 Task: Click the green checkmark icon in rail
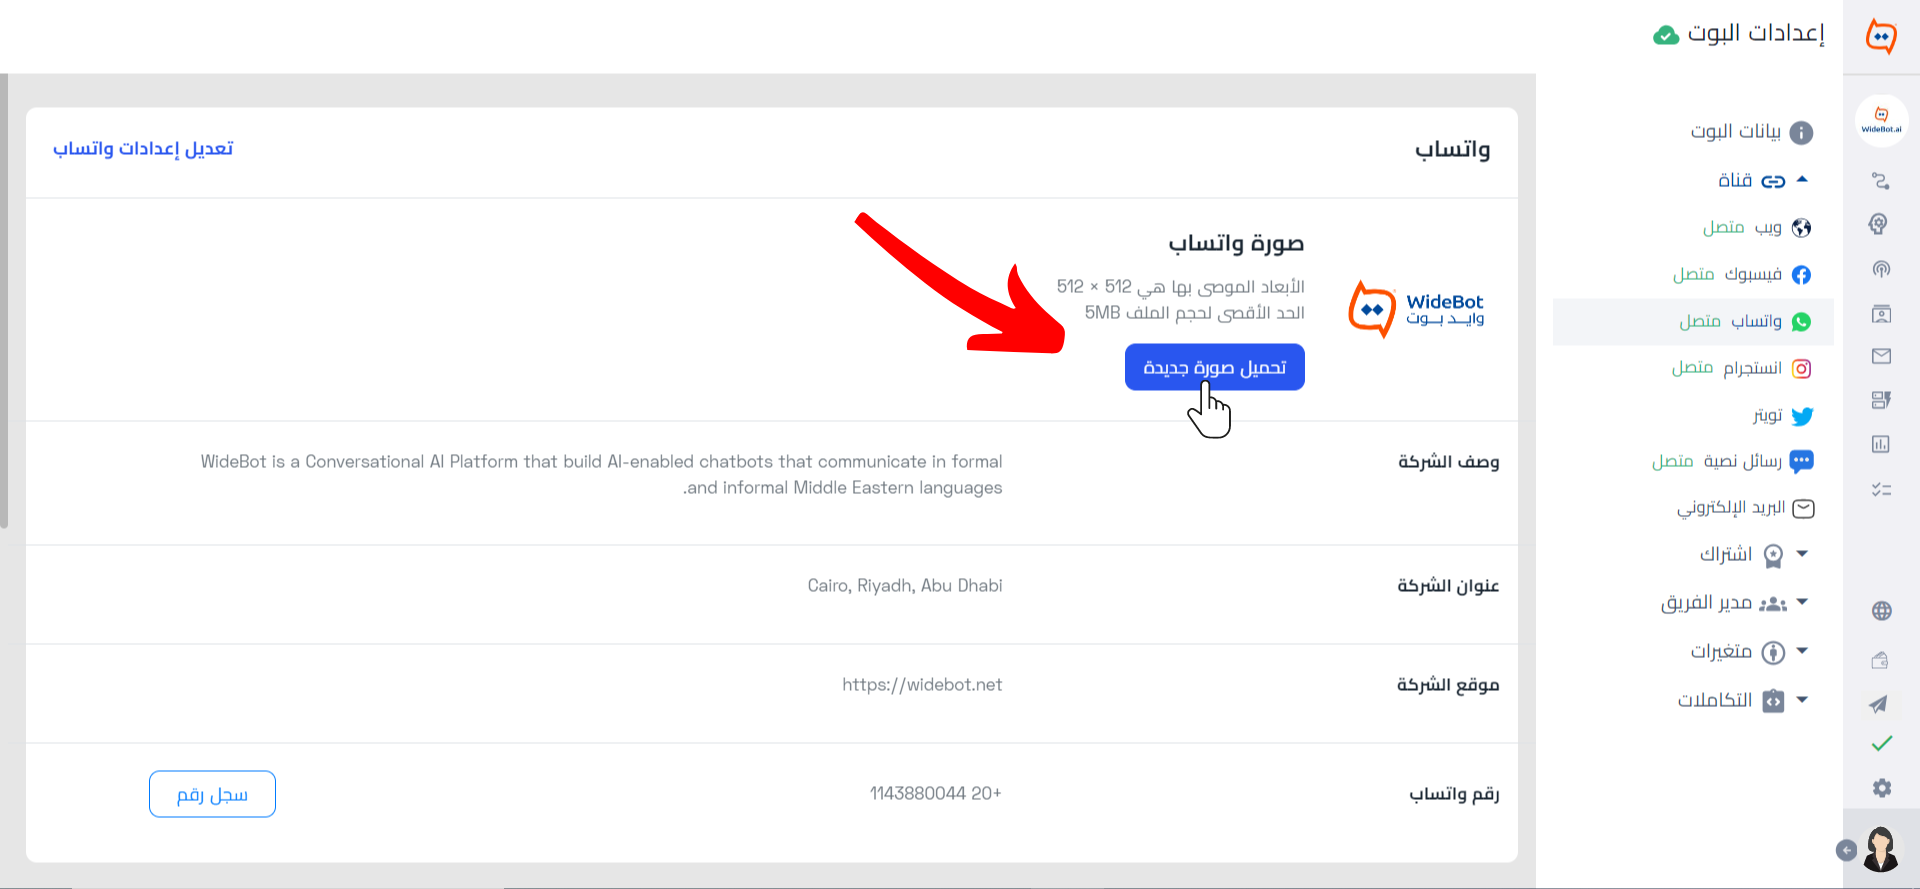[x=1881, y=744]
